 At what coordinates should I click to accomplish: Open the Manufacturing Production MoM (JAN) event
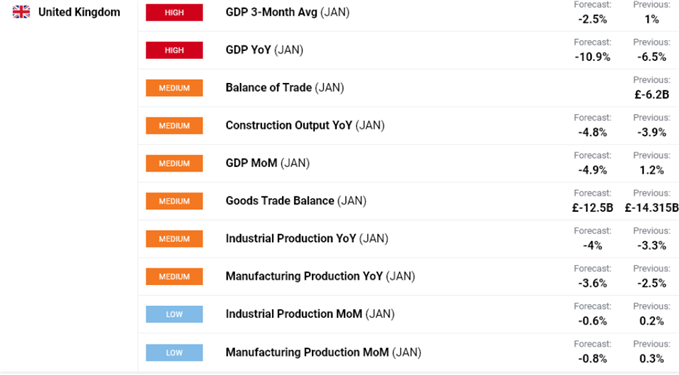click(x=323, y=352)
